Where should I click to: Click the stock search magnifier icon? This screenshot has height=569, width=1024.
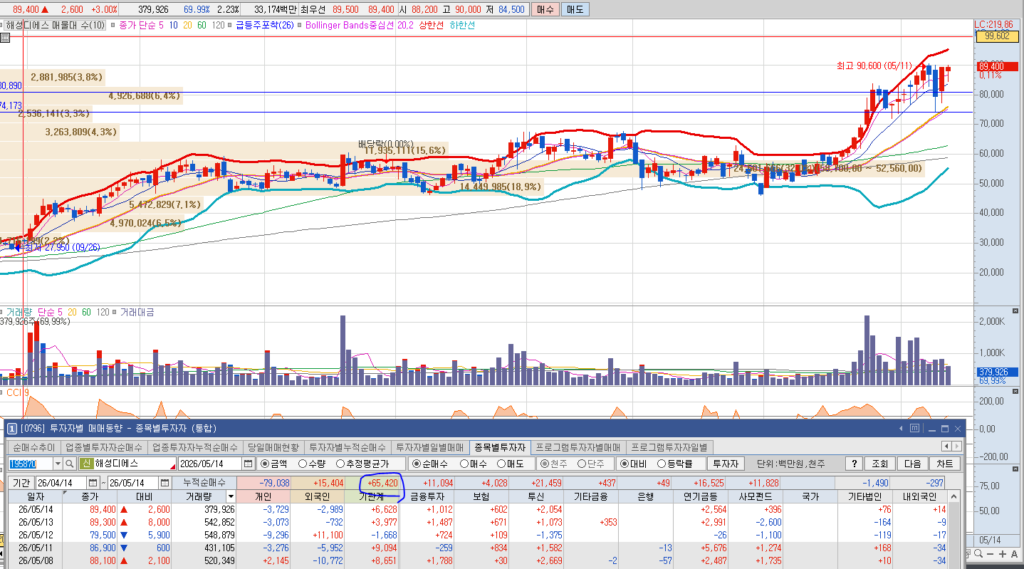click(69, 464)
